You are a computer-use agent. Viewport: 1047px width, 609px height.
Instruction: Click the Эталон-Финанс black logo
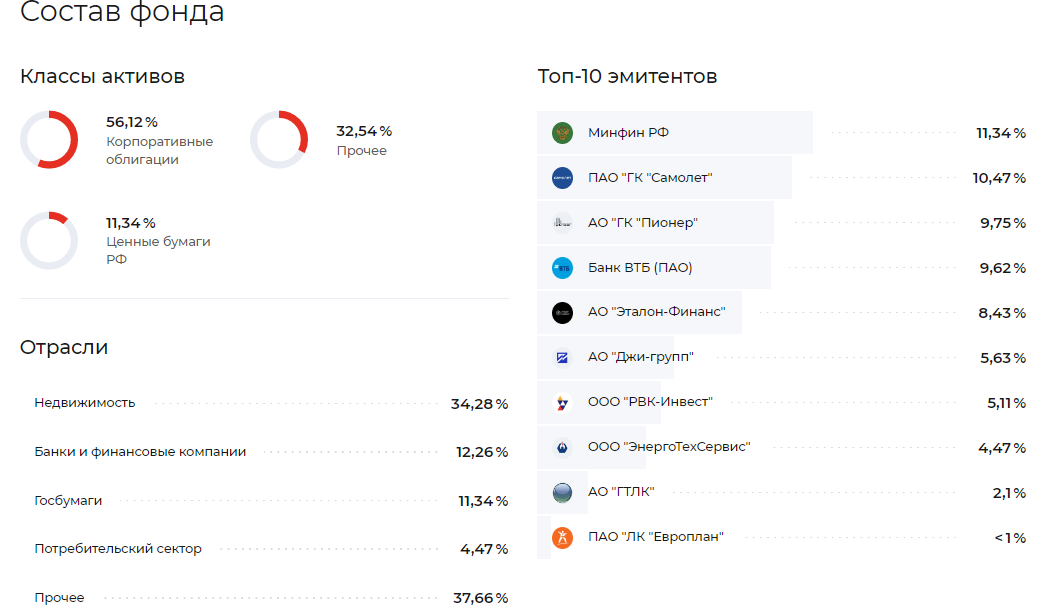pyautogui.click(x=562, y=313)
